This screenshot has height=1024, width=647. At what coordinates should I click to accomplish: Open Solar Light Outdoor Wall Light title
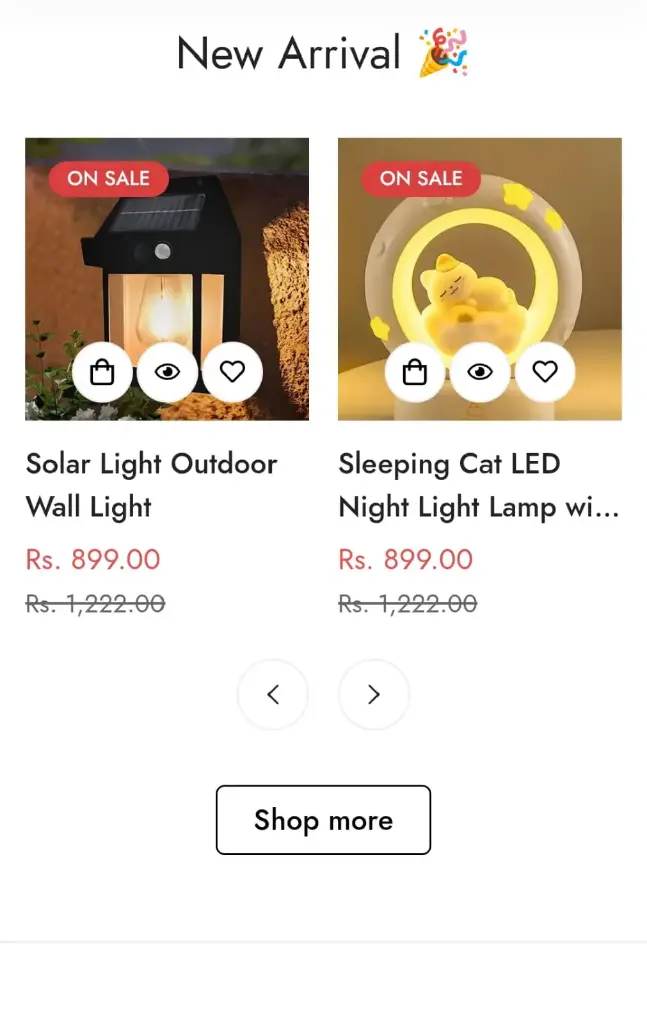(151, 485)
